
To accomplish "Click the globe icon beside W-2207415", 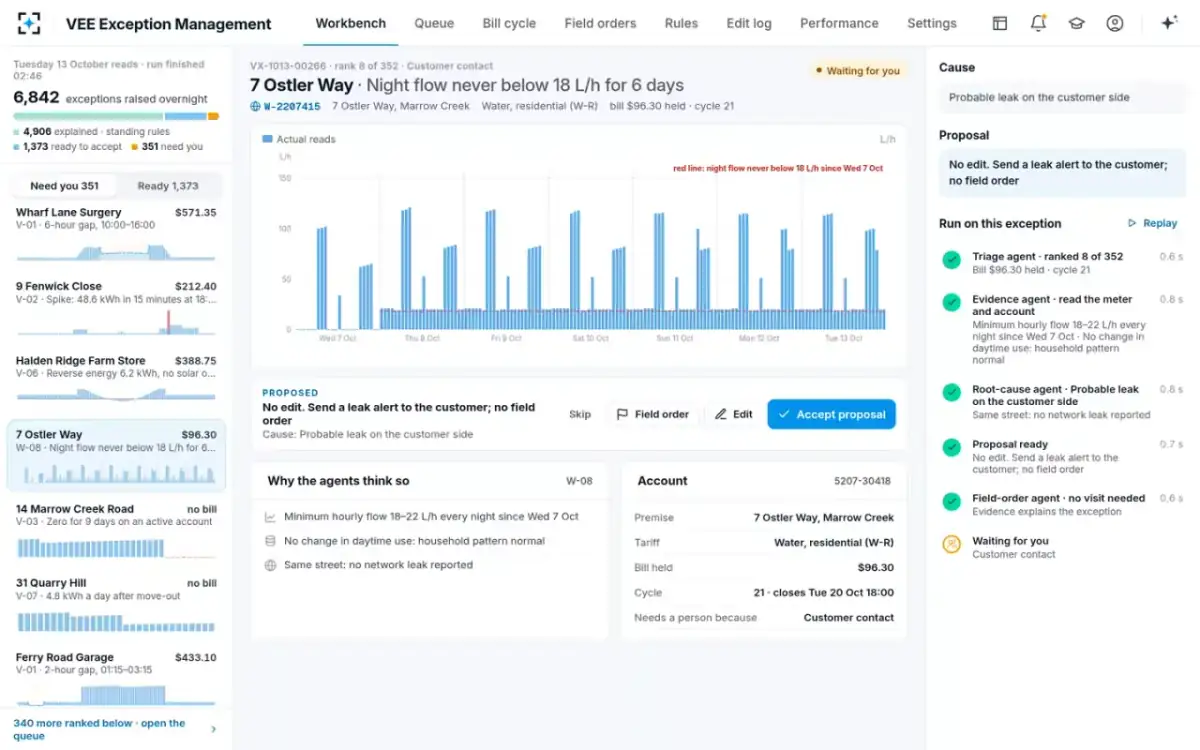I will point(255,106).
